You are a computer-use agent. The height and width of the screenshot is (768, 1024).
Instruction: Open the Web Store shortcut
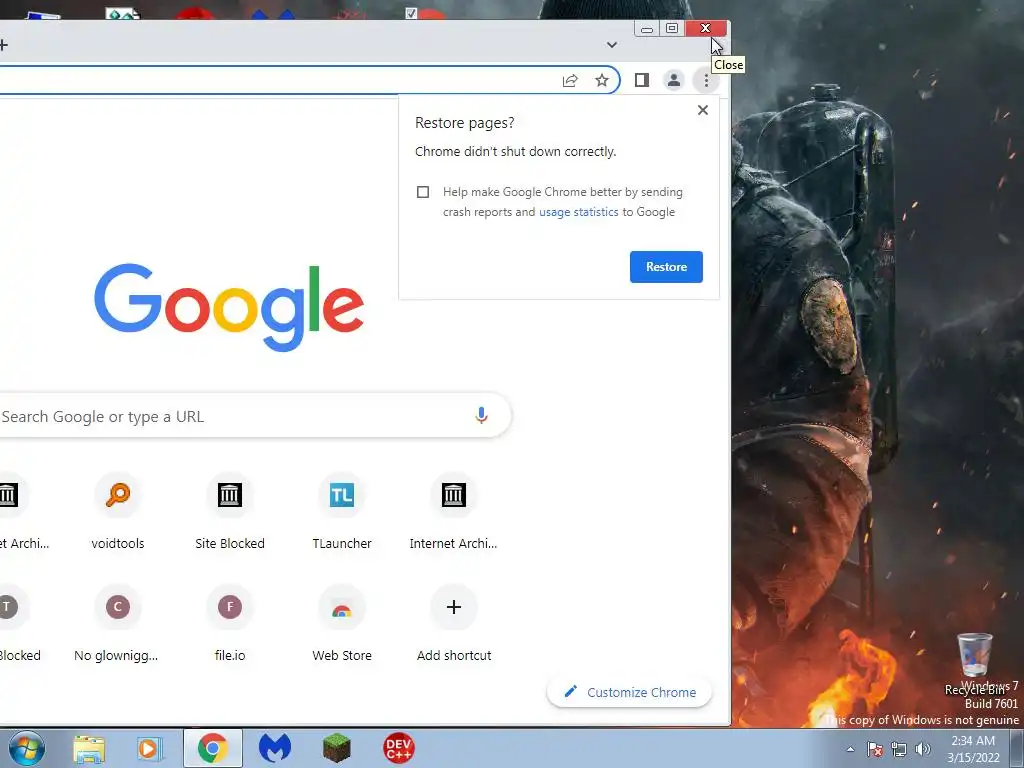point(342,624)
